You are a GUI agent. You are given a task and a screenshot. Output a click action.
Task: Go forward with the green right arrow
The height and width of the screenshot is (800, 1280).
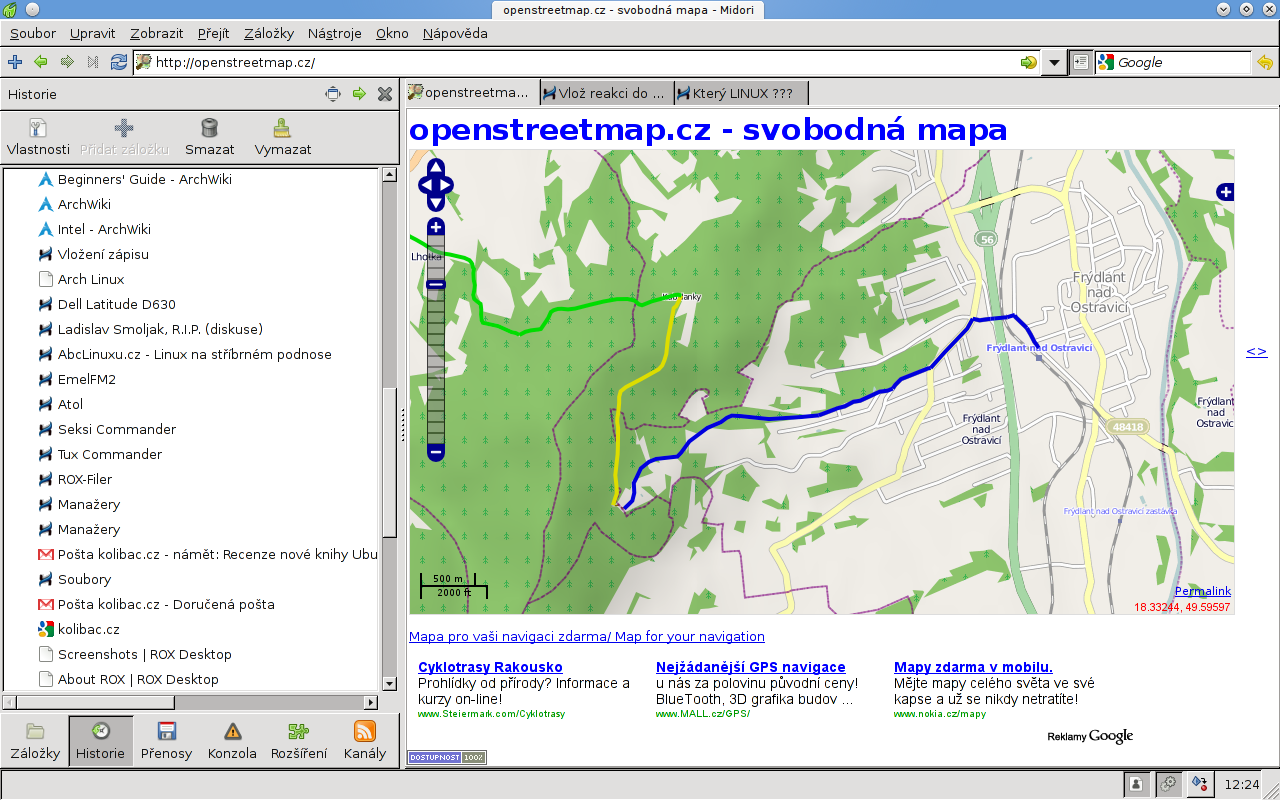[67, 62]
